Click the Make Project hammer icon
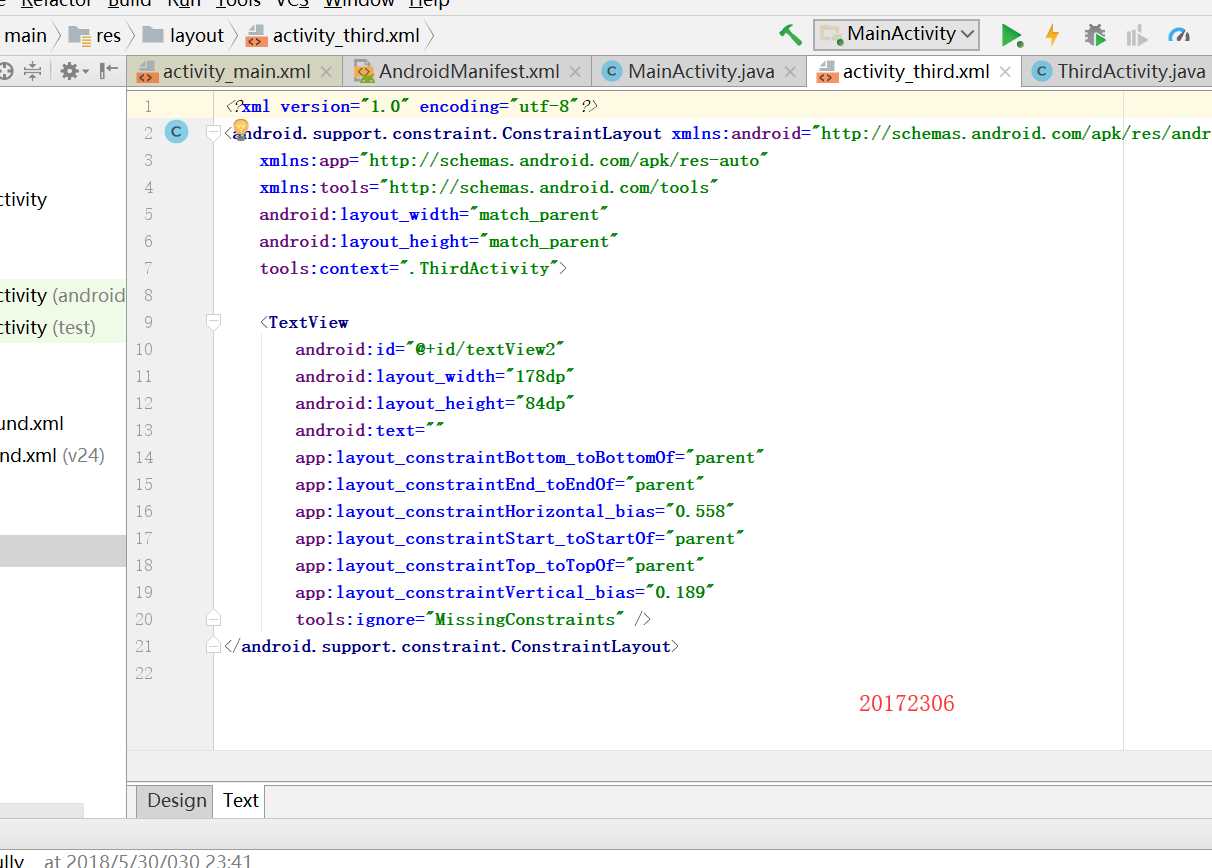Image resolution: width=1212 pixels, height=868 pixels. (790, 35)
